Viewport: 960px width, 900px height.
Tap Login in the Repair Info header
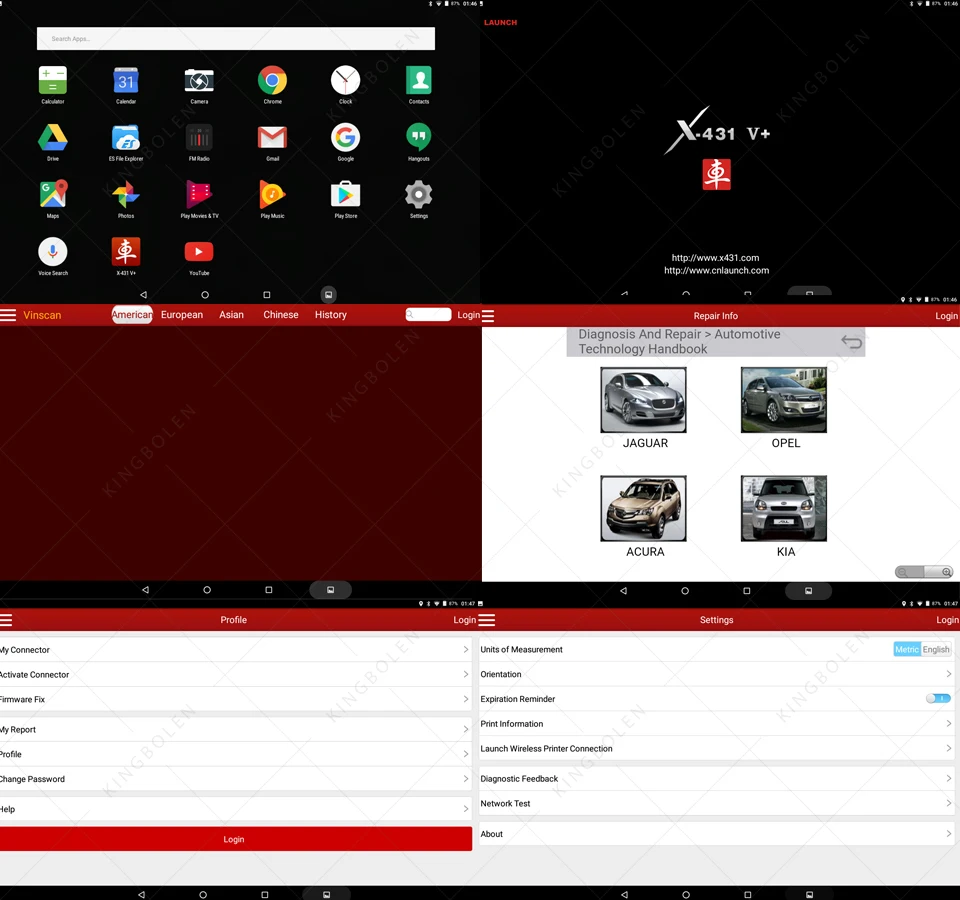click(x=947, y=316)
